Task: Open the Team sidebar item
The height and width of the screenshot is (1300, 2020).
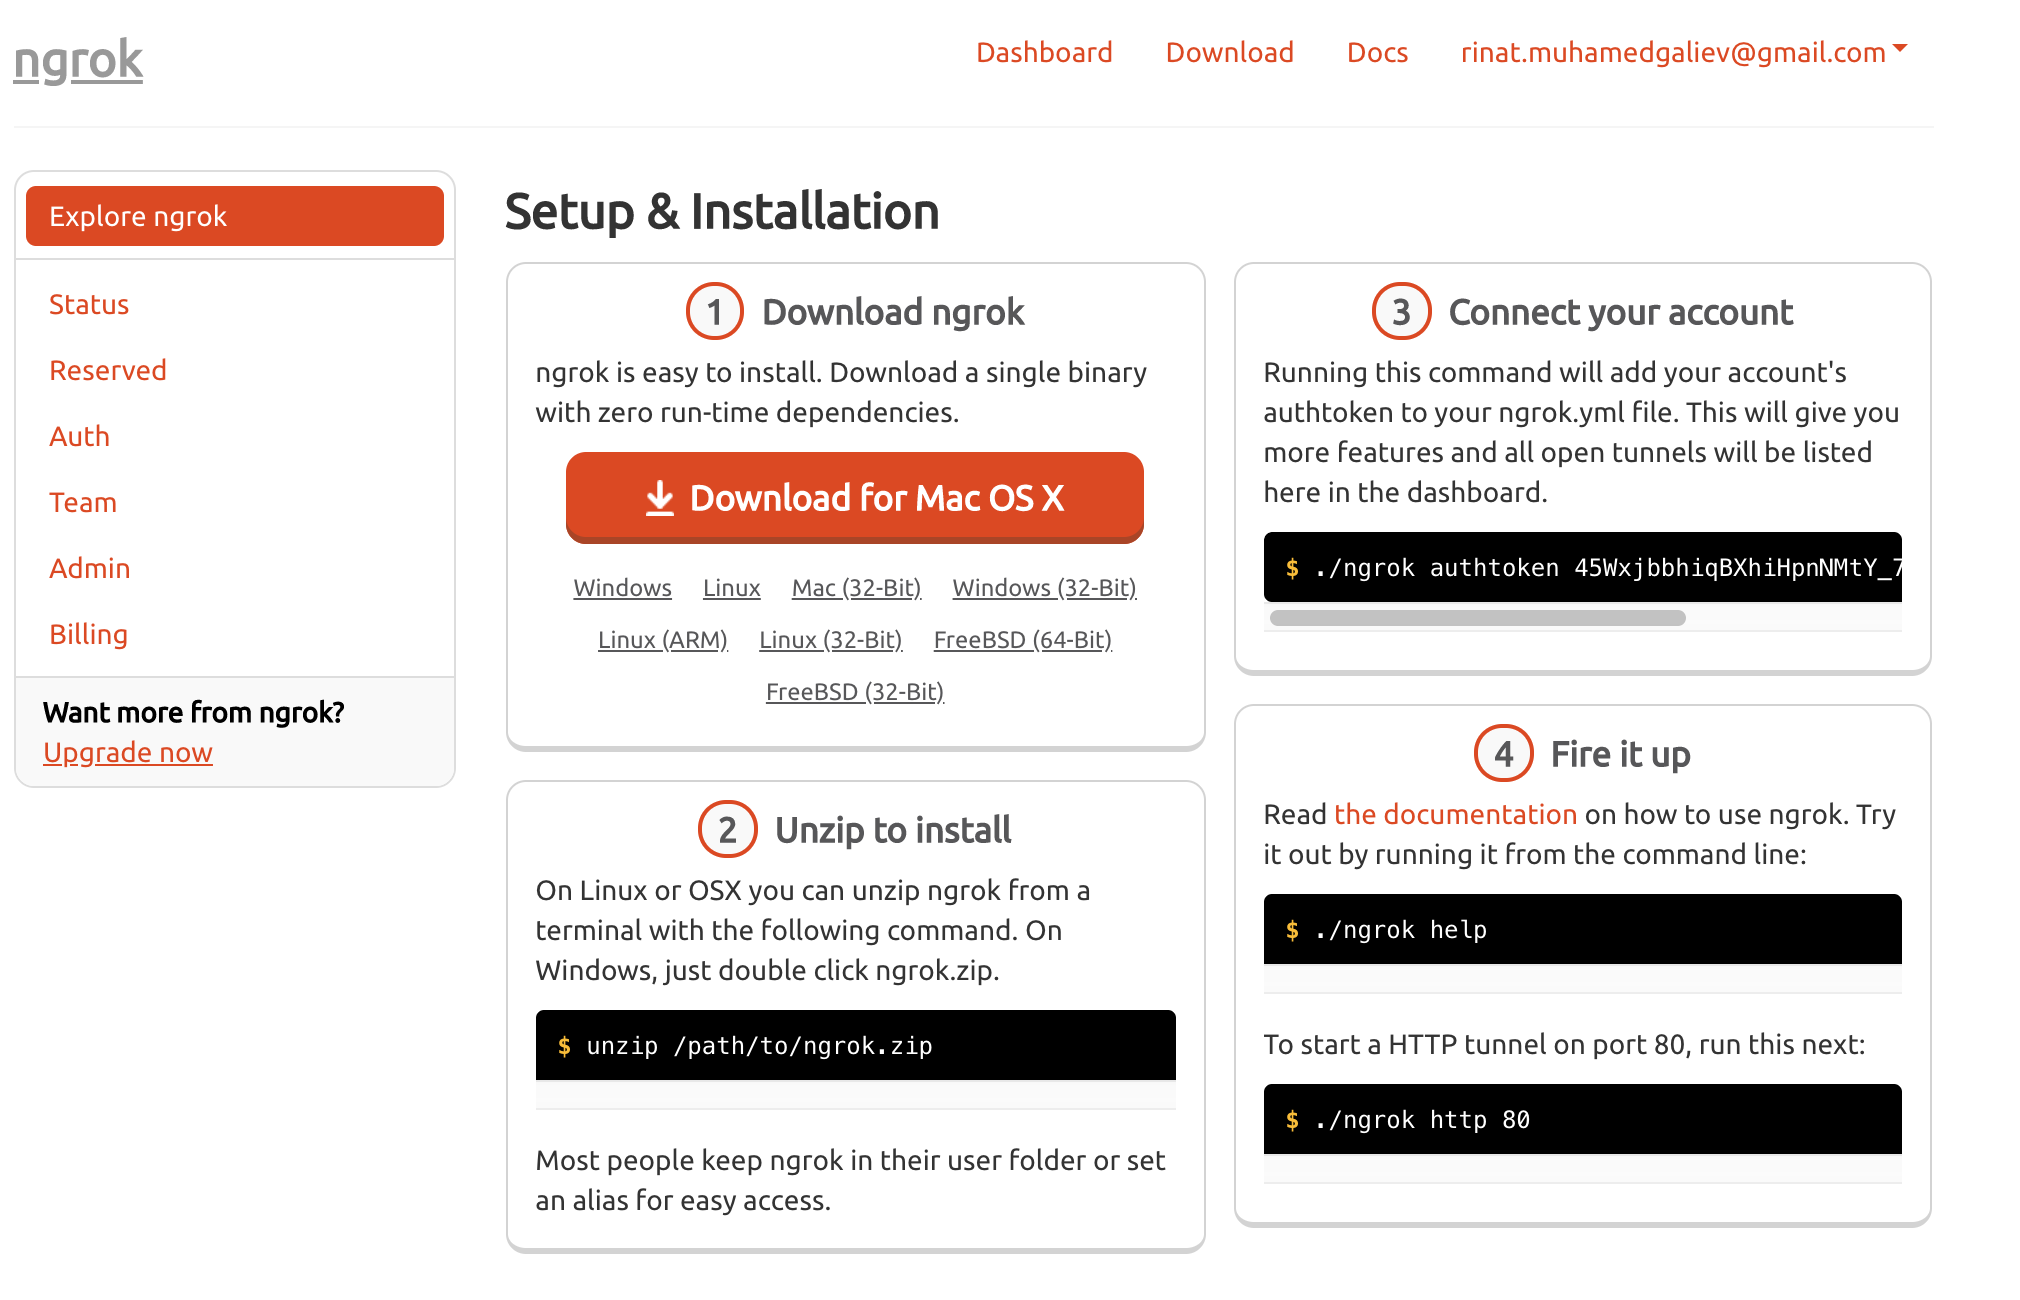Action: point(83,502)
